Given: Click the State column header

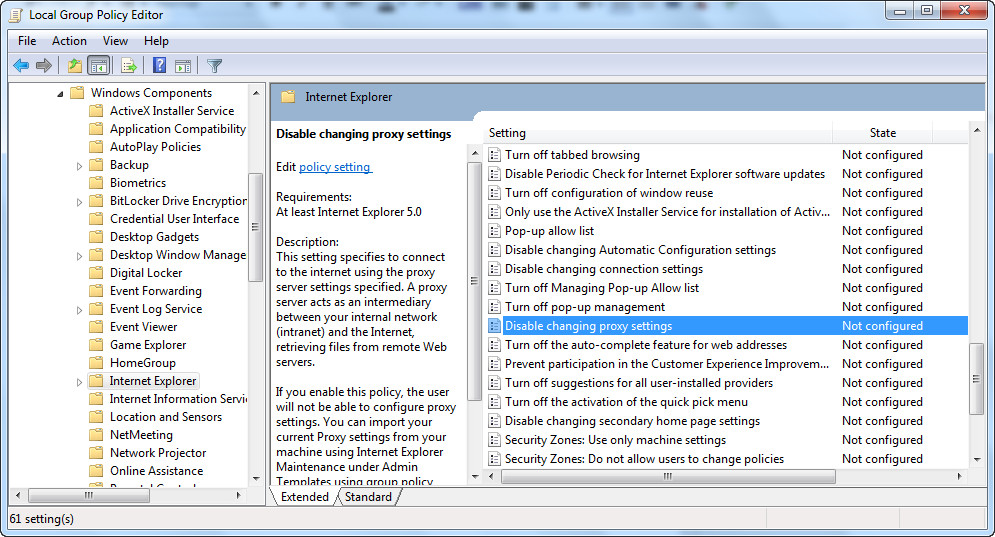Looking at the screenshot, I should point(882,133).
